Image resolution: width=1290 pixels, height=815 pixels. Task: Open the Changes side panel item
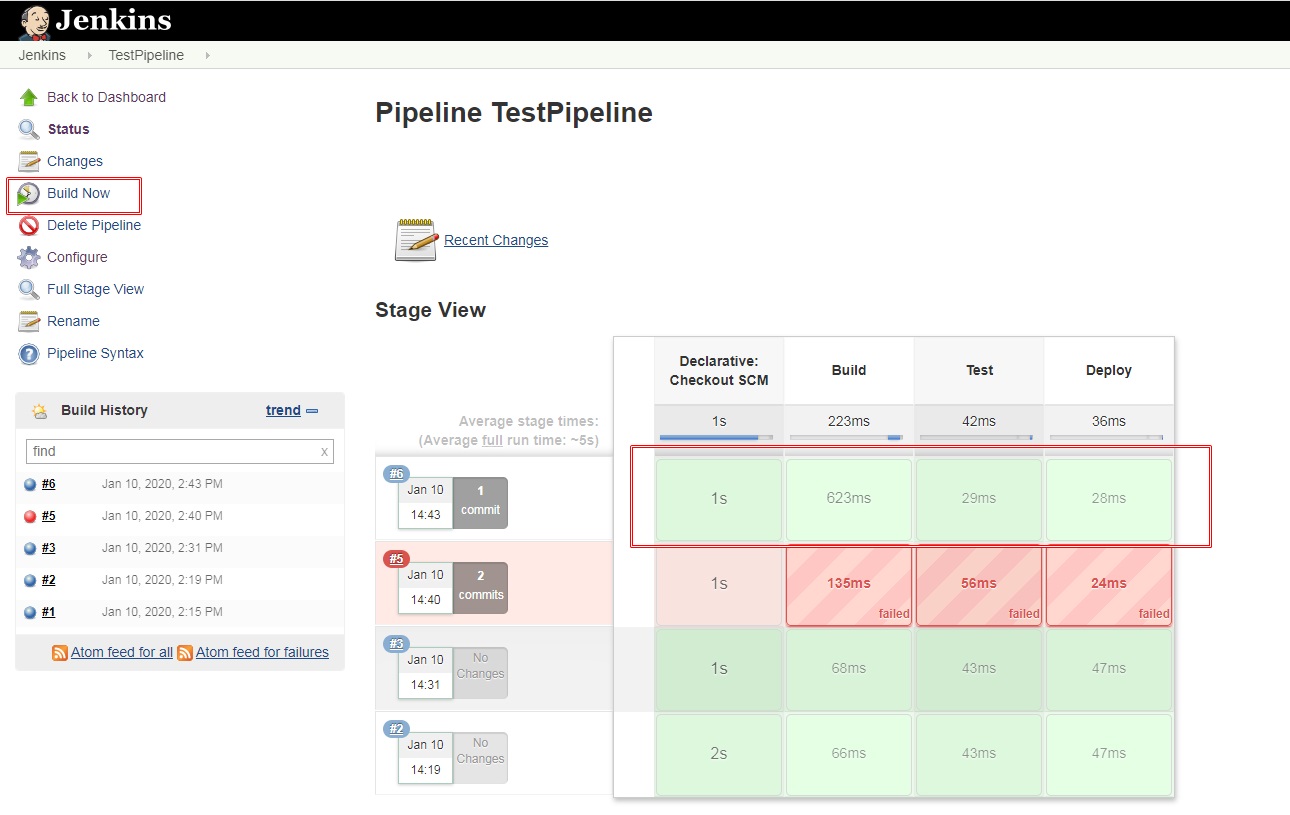coord(75,161)
